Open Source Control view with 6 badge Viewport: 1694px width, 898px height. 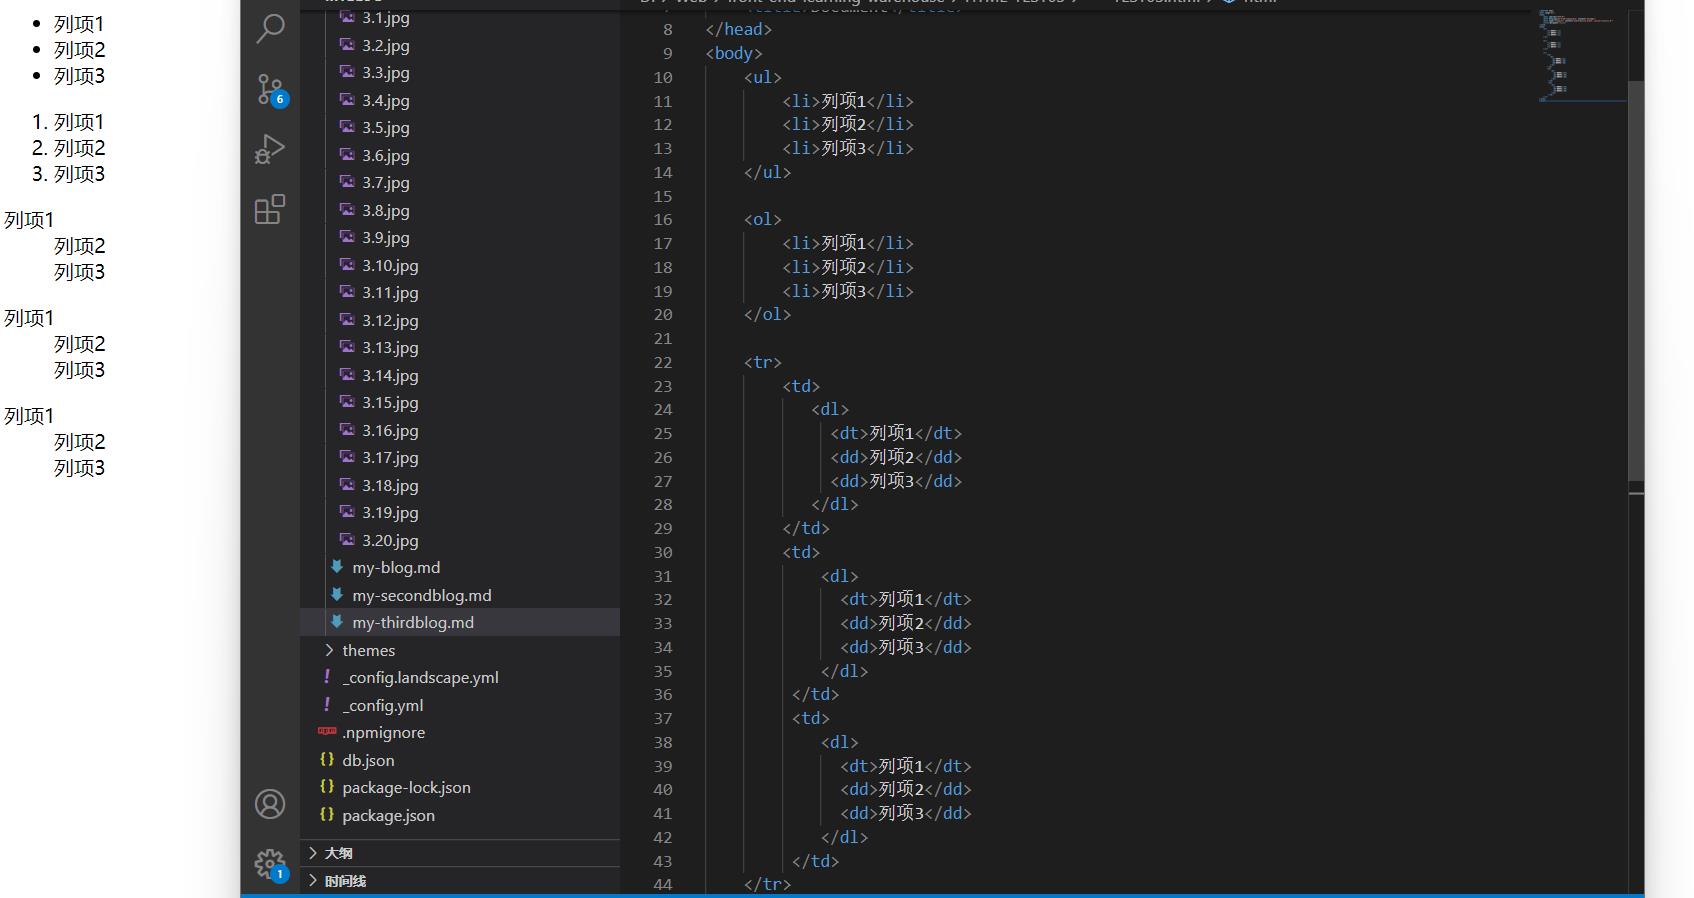point(270,90)
